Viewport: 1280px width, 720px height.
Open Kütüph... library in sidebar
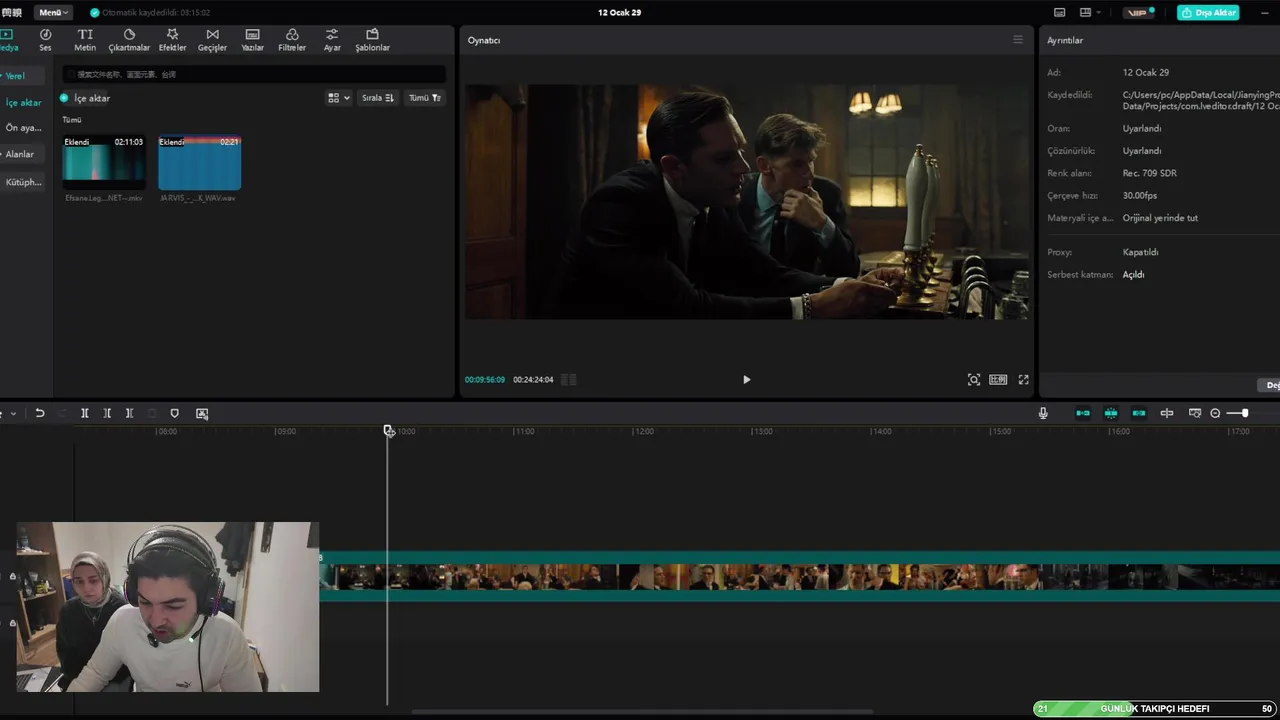point(23,182)
